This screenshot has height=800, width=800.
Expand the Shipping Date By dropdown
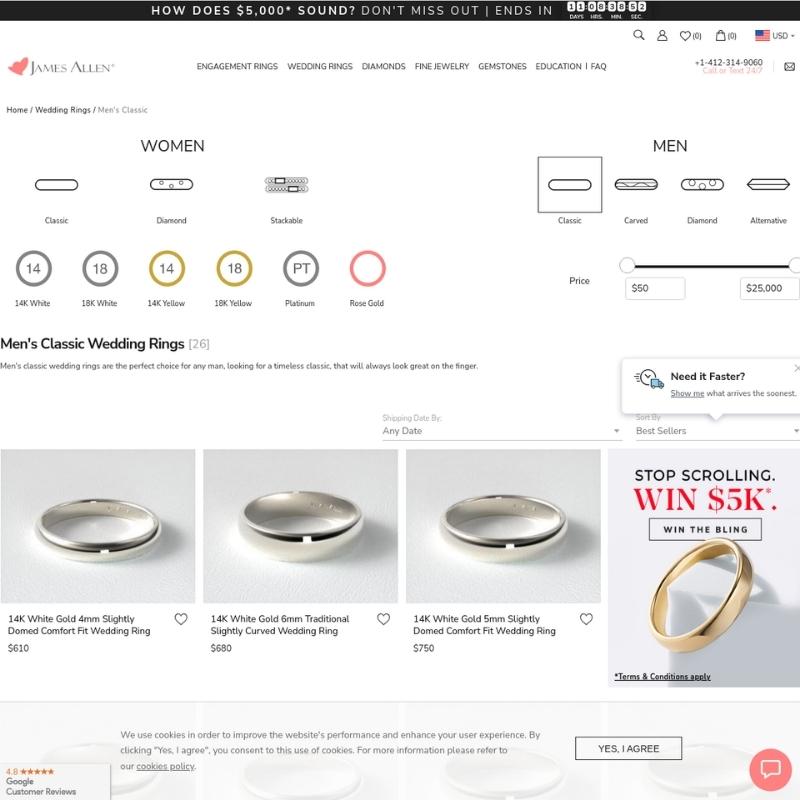[502, 431]
